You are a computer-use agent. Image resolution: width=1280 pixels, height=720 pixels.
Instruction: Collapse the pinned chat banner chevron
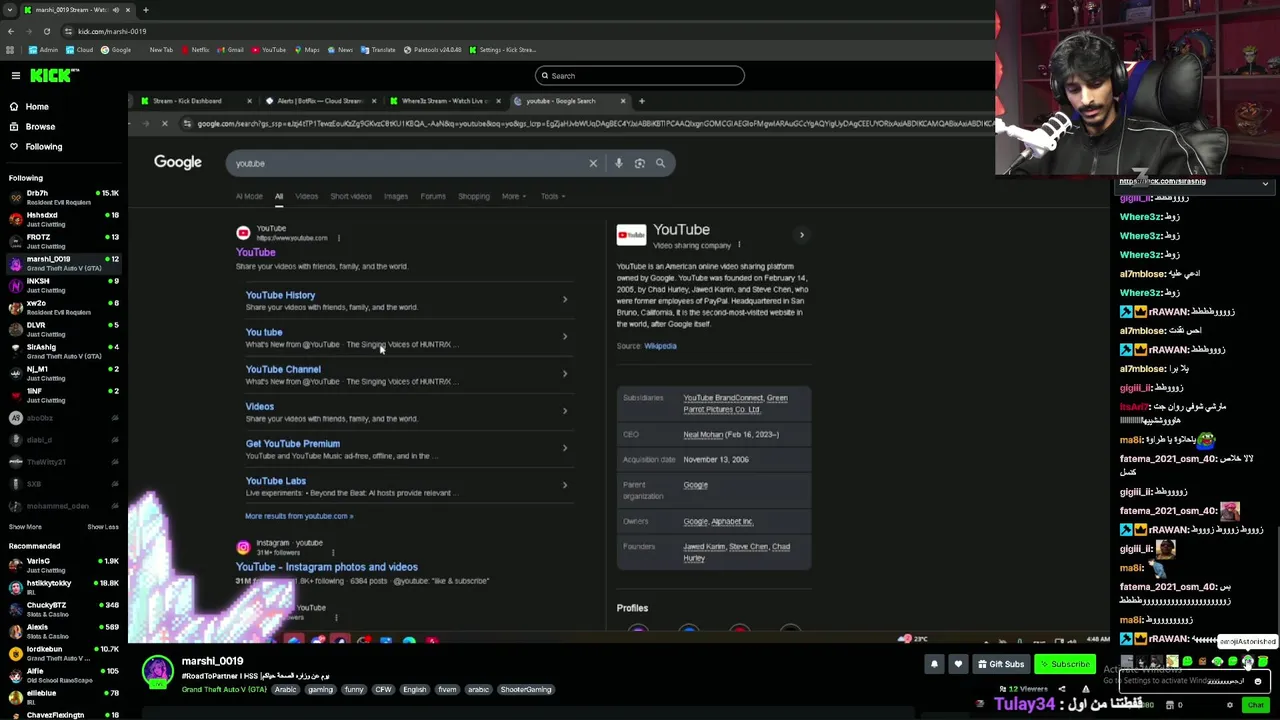tap(1265, 184)
